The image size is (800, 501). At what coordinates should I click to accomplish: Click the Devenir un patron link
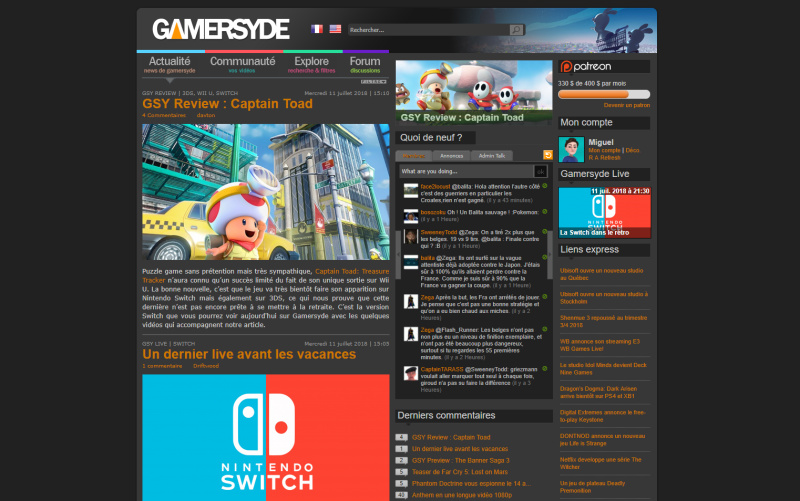(x=627, y=105)
